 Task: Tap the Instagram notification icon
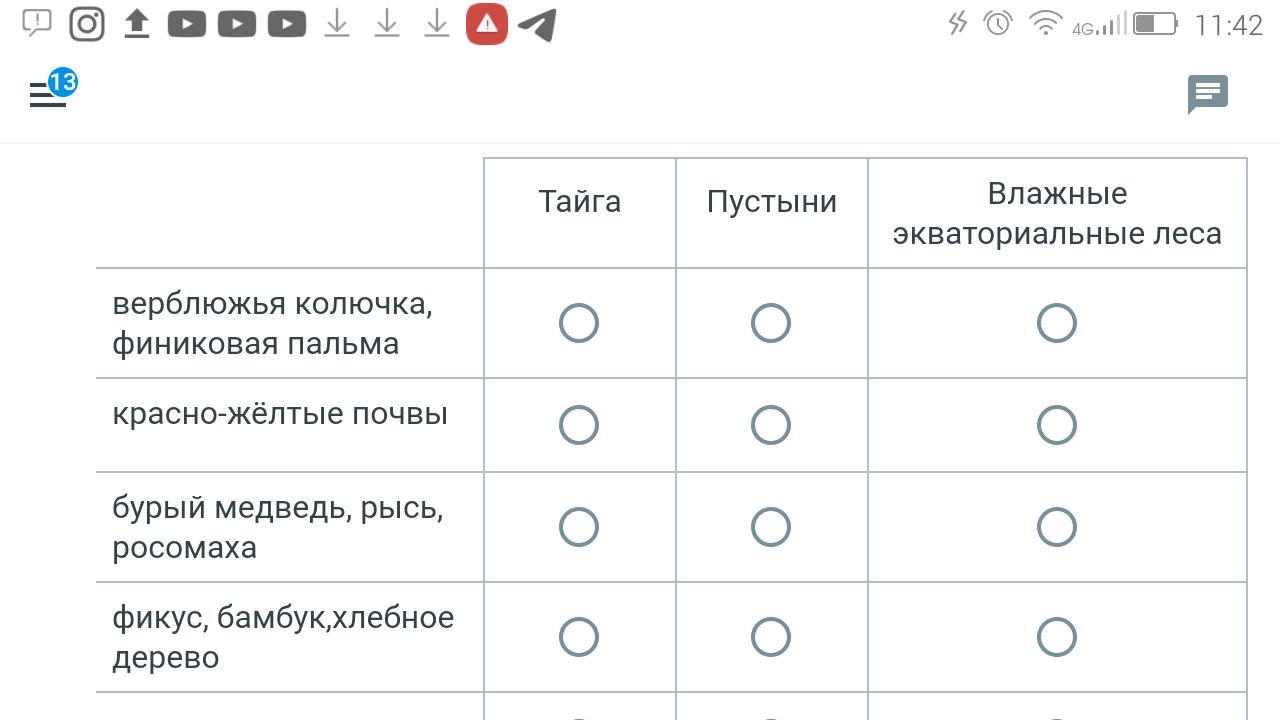87,24
